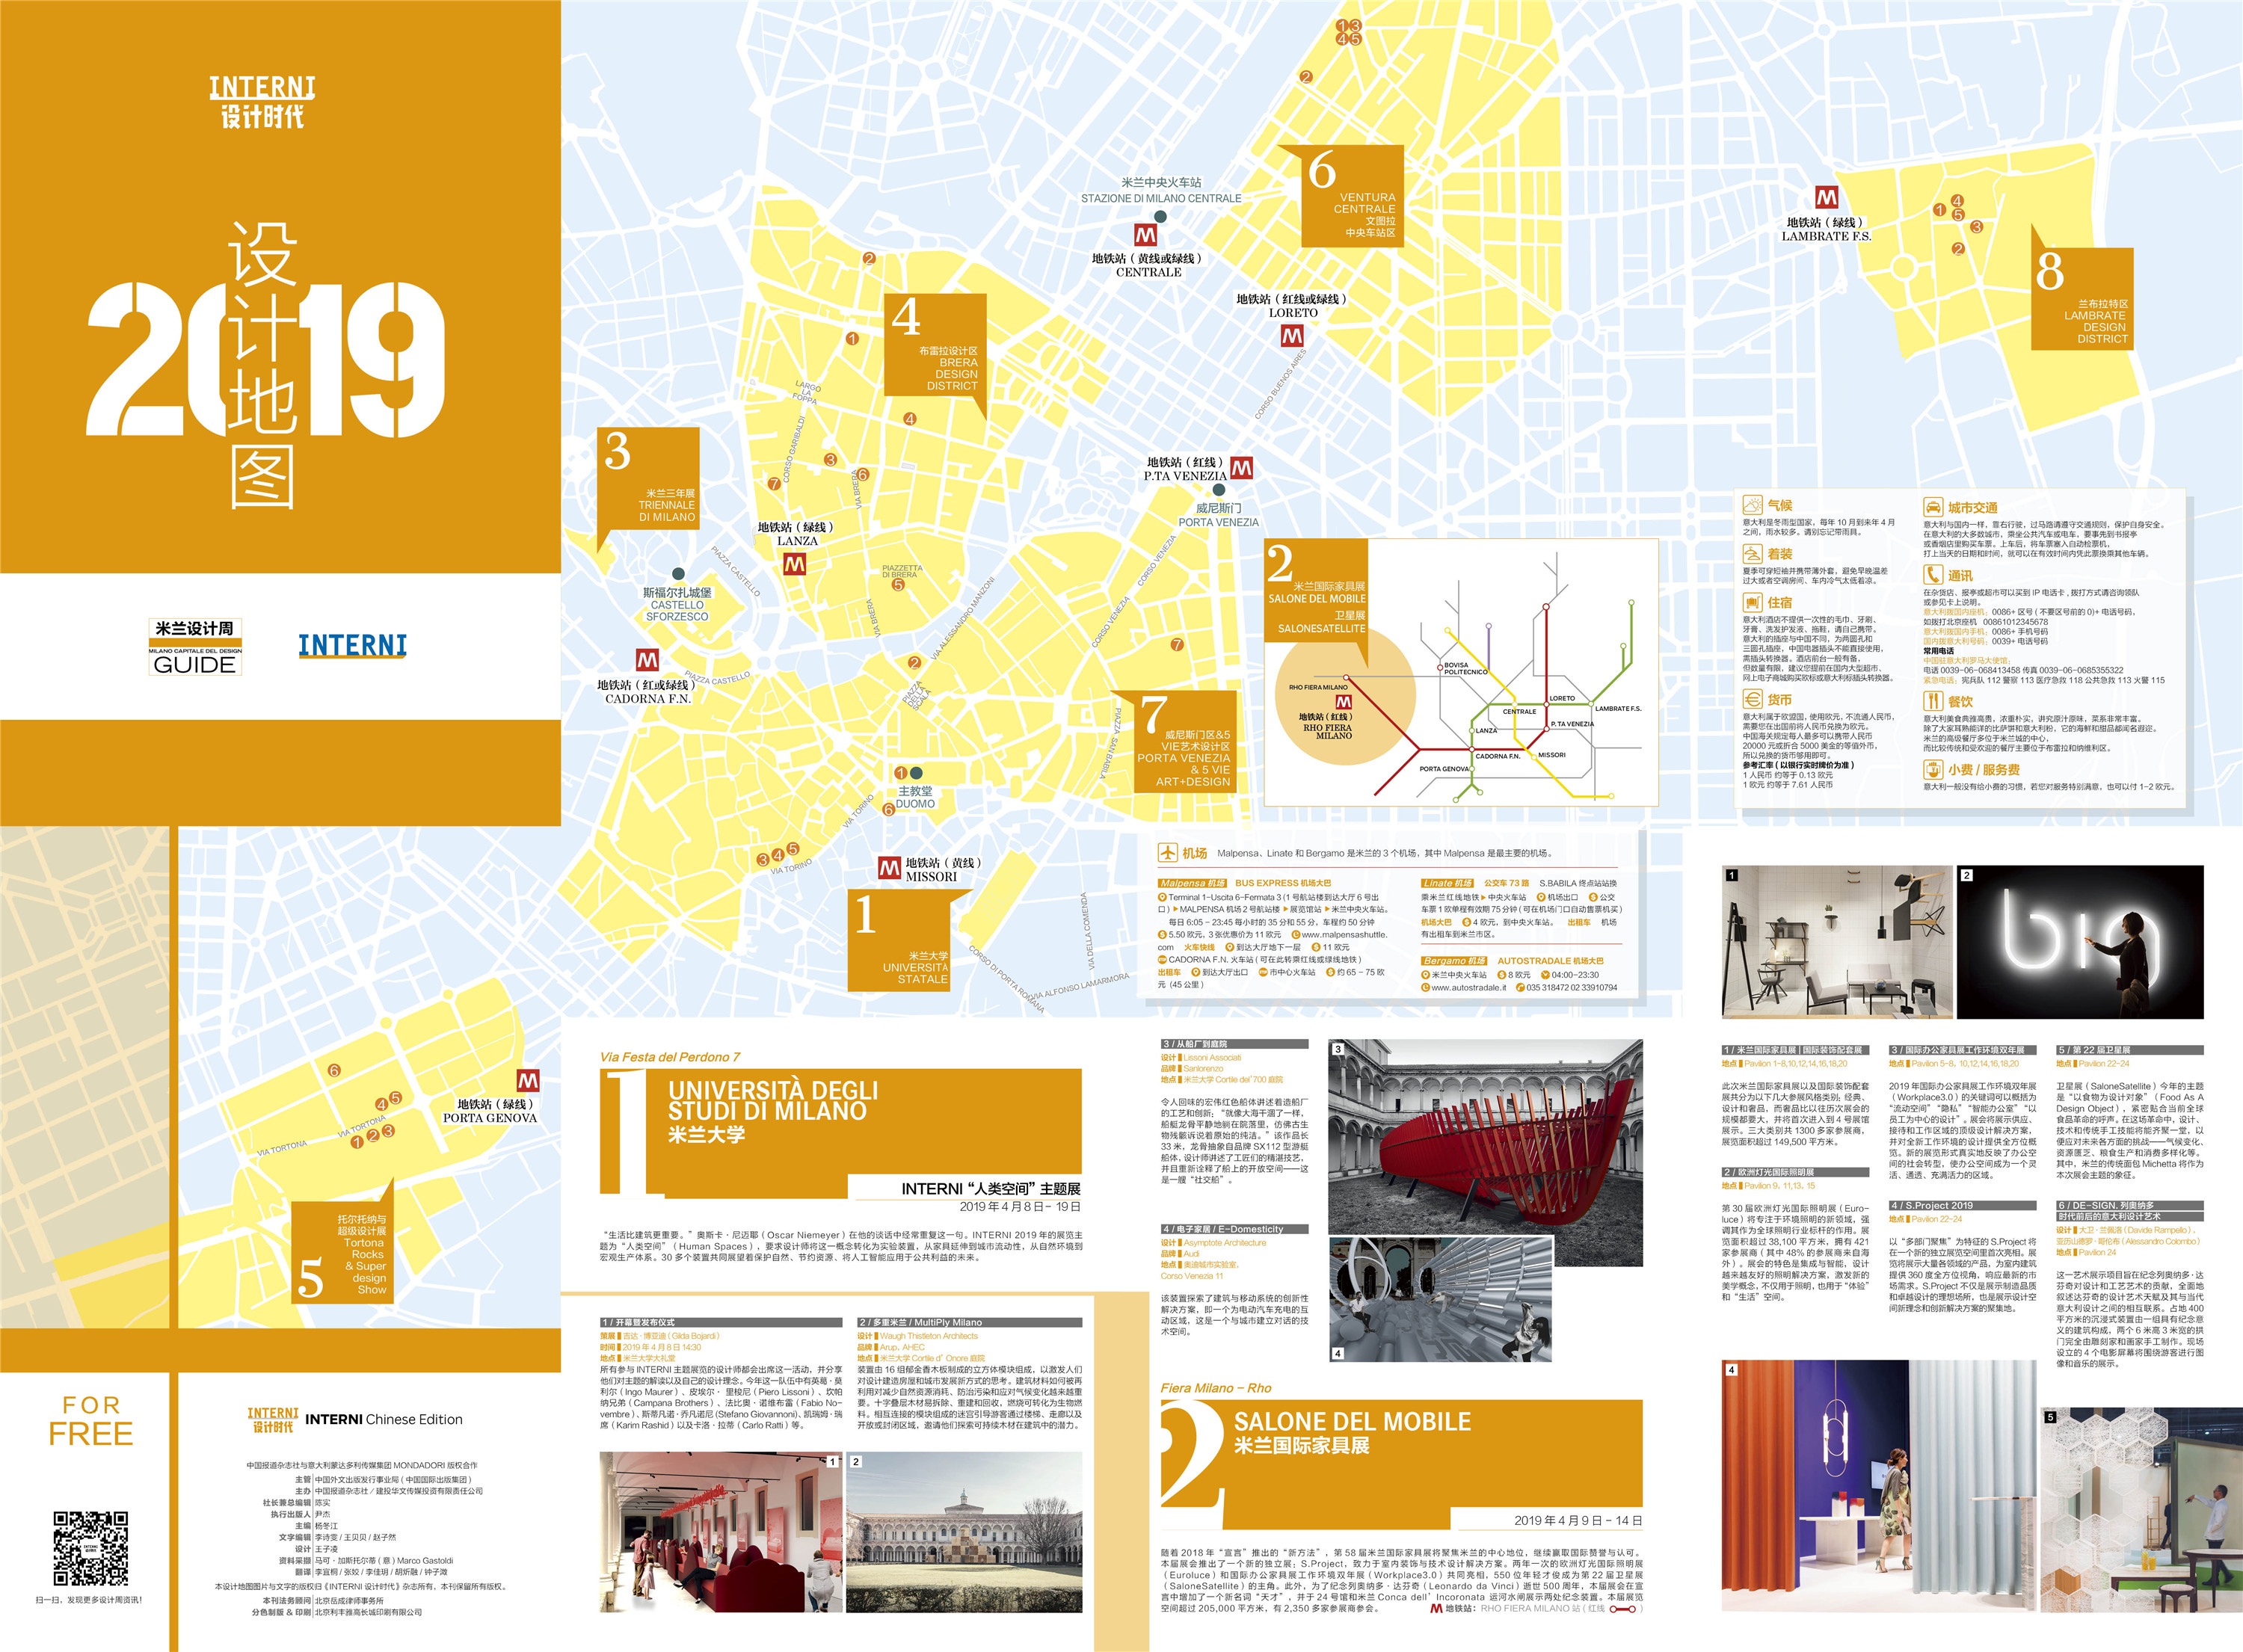
Task: Click the Linate 机场 label
Action: point(1448,883)
